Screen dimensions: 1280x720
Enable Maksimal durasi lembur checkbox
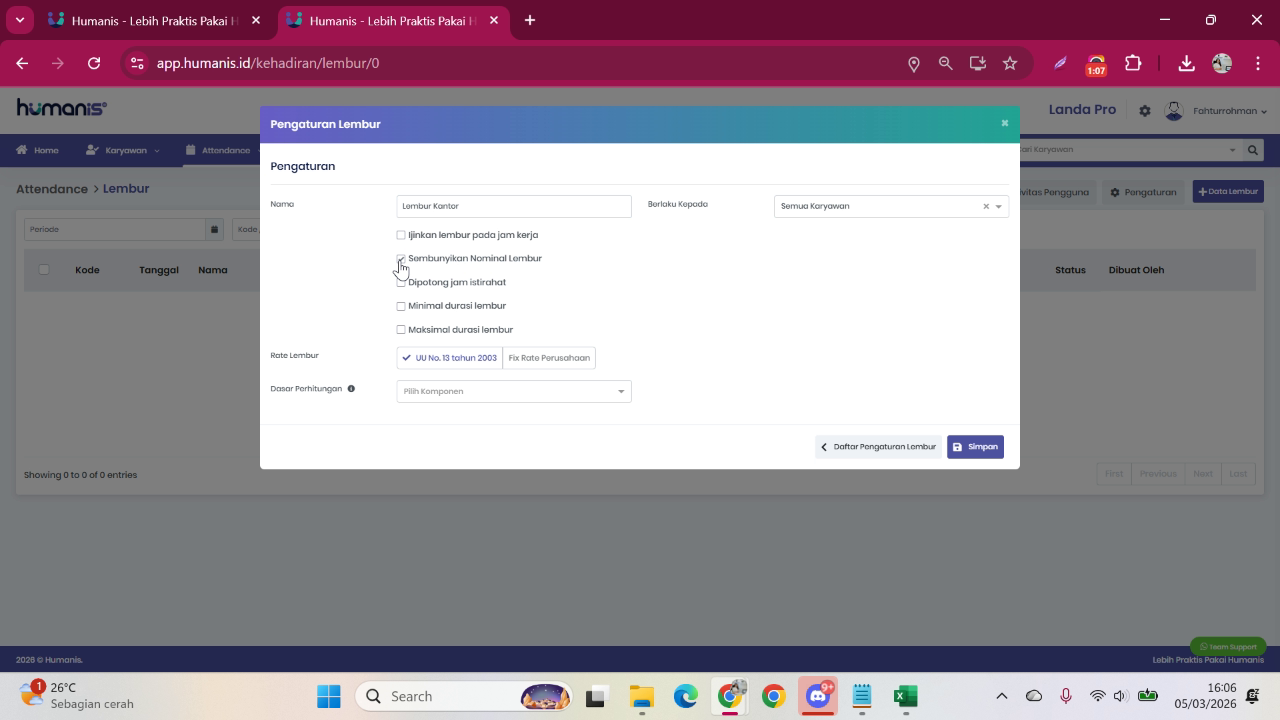[401, 330]
